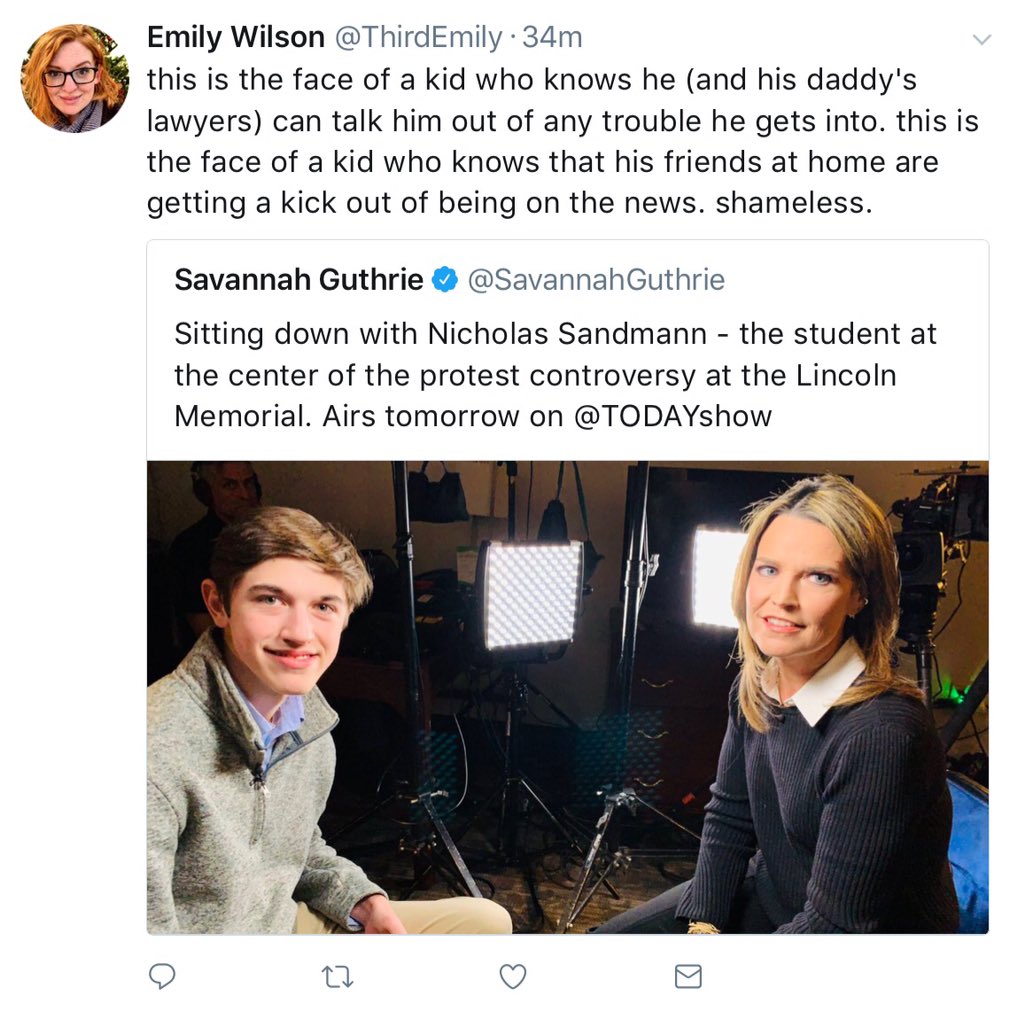Open the tweet options chevron menu
This screenshot has height=1010, width=1024.
coord(982,40)
